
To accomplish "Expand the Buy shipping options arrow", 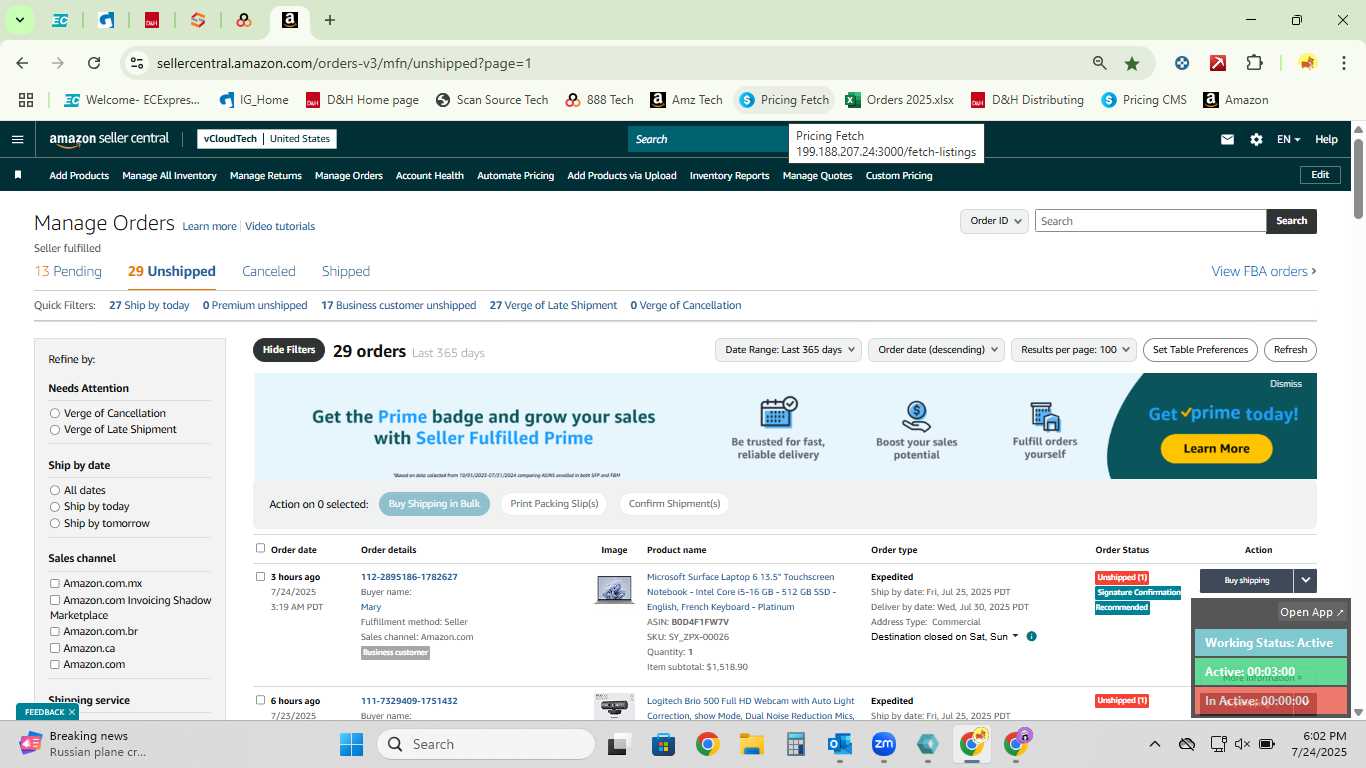I will [1305, 580].
